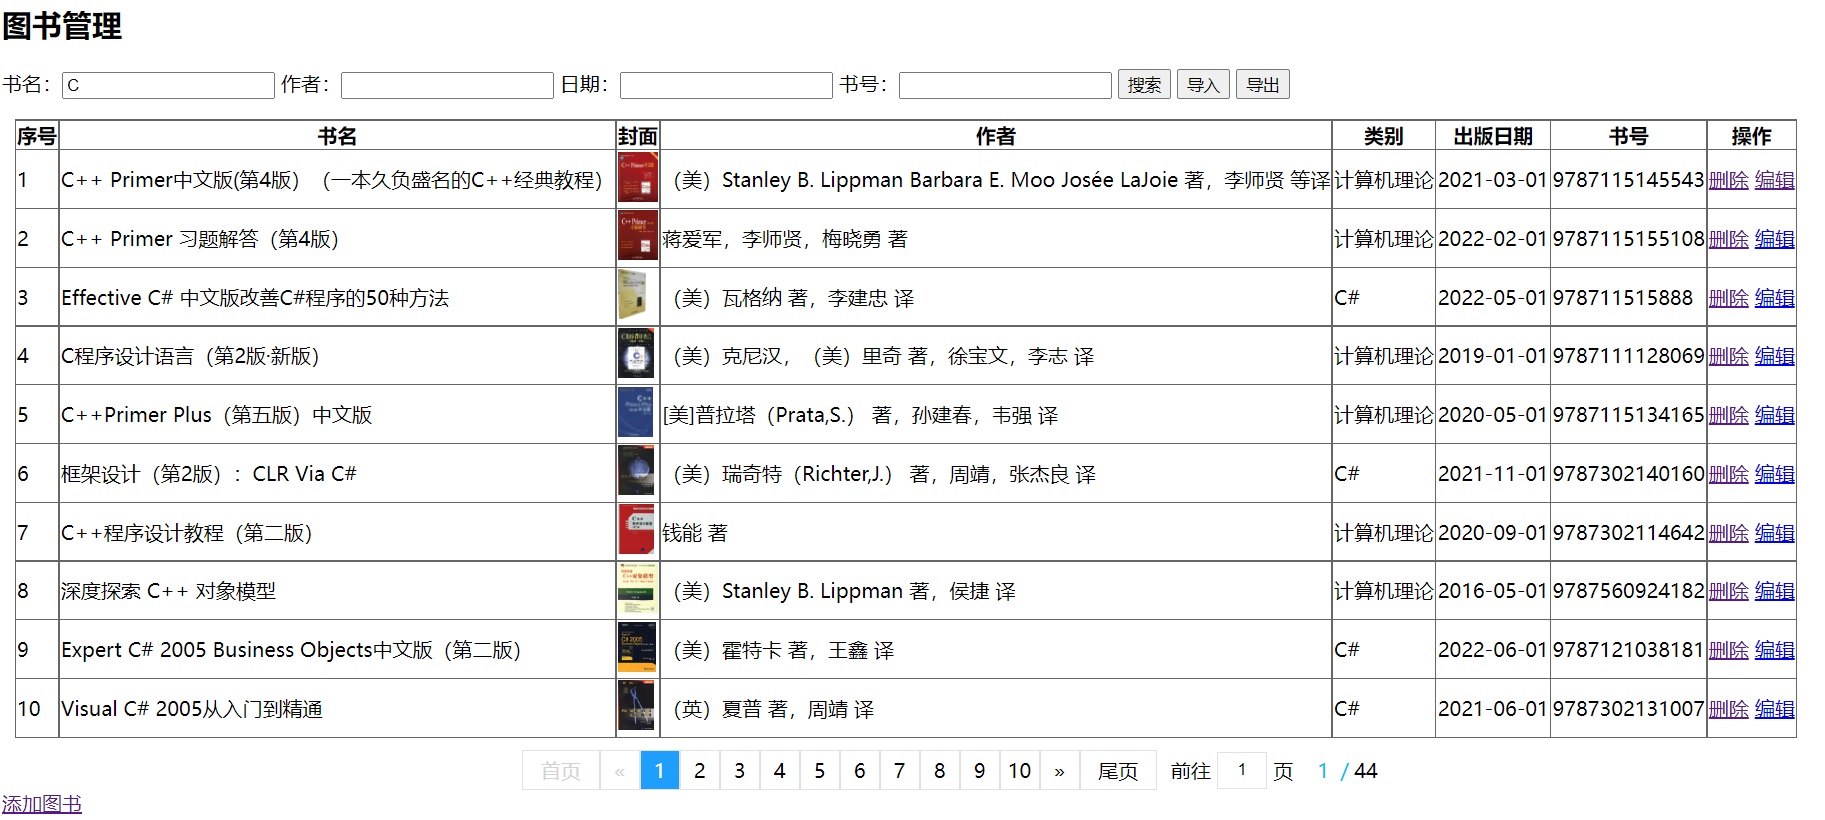Edit the Visual C# 2005 row

1775,709
